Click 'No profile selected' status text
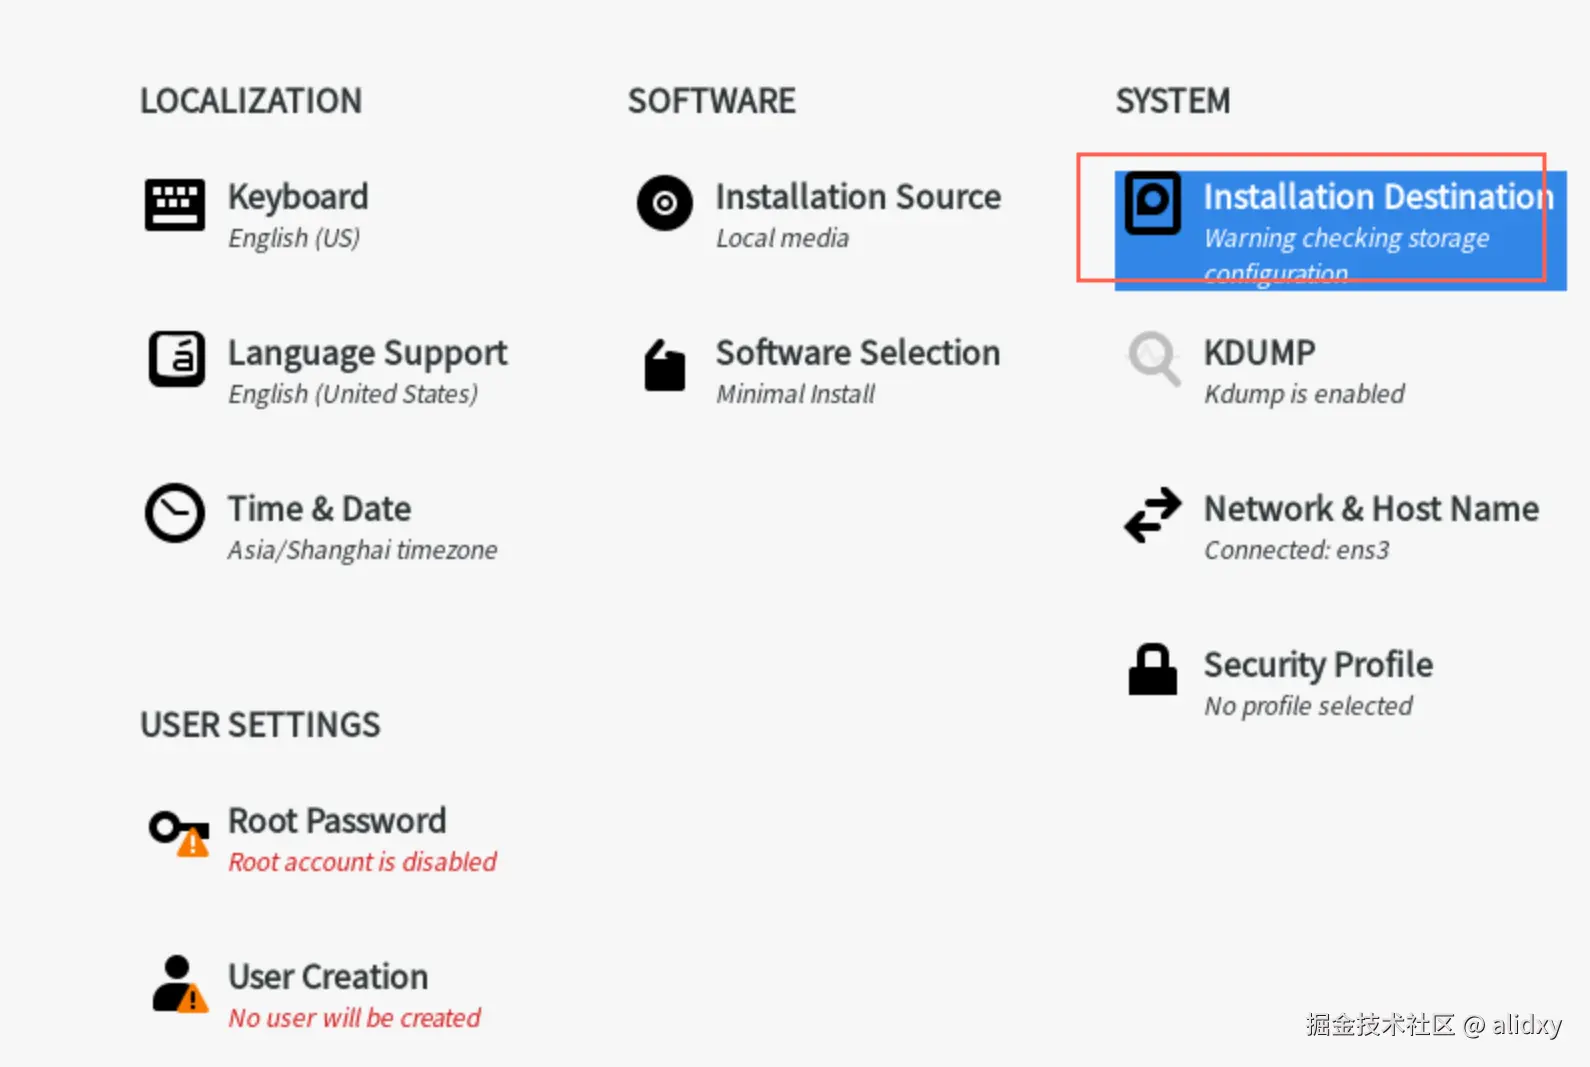The image size is (1590, 1067). (1307, 706)
